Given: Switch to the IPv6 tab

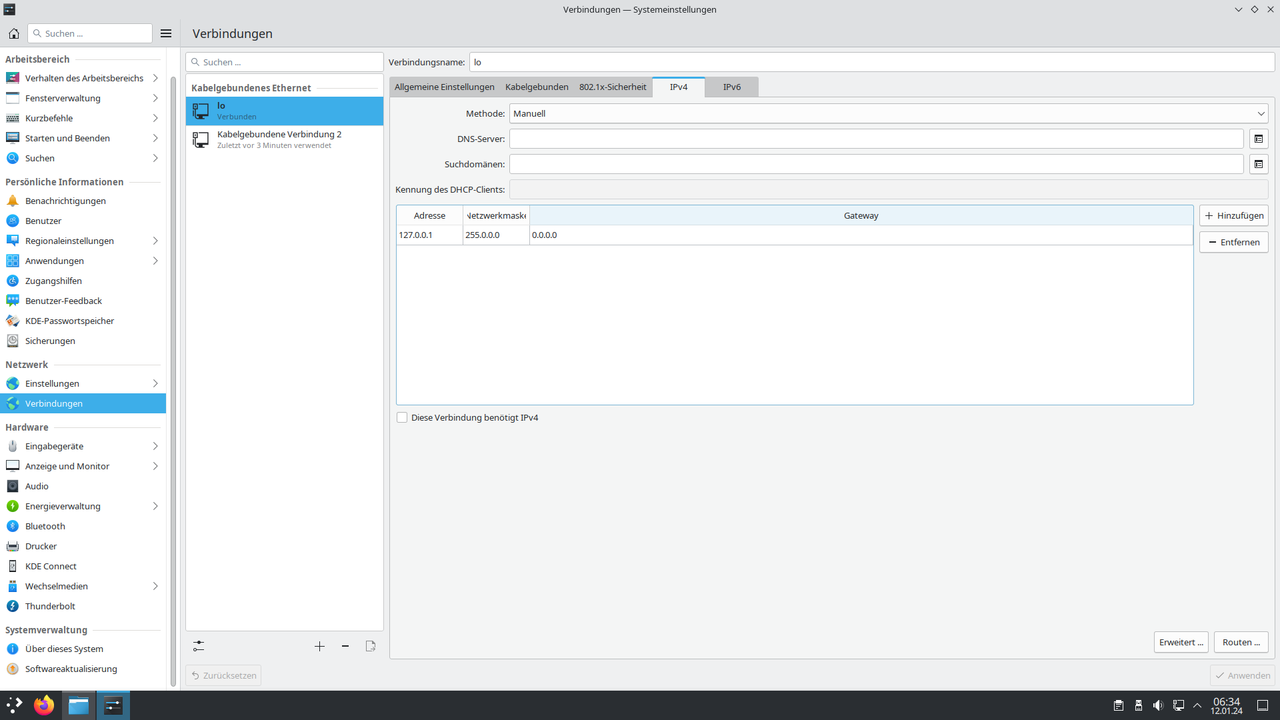Looking at the screenshot, I should coord(732,87).
